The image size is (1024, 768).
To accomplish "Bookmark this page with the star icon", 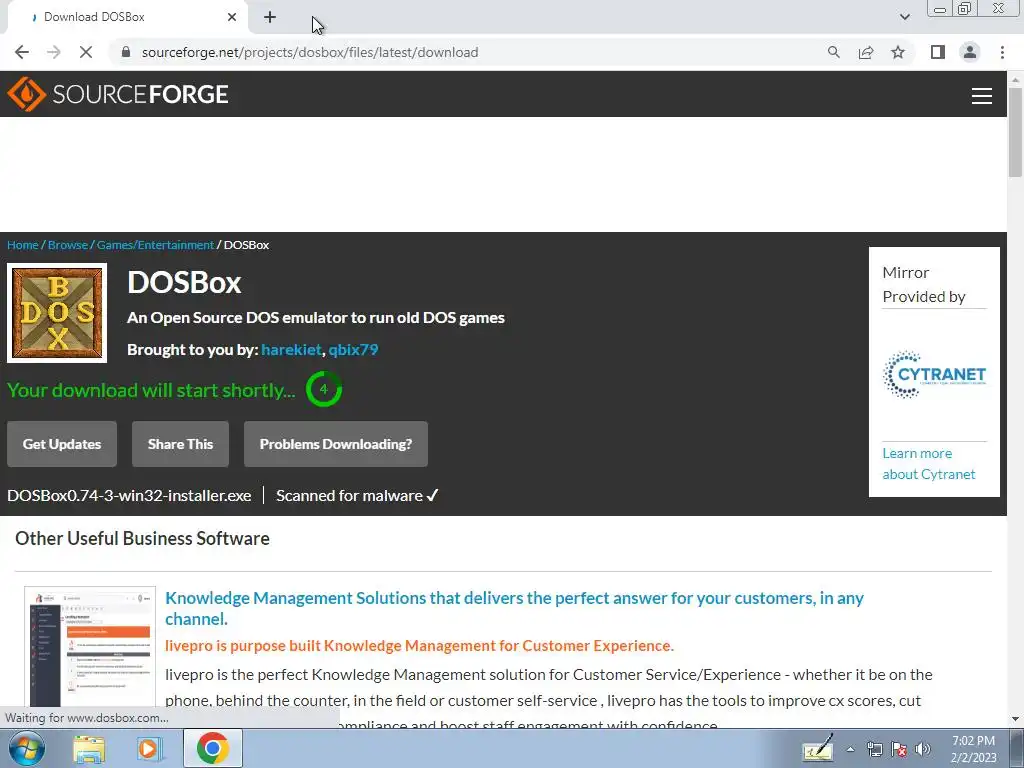I will pyautogui.click(x=898, y=52).
